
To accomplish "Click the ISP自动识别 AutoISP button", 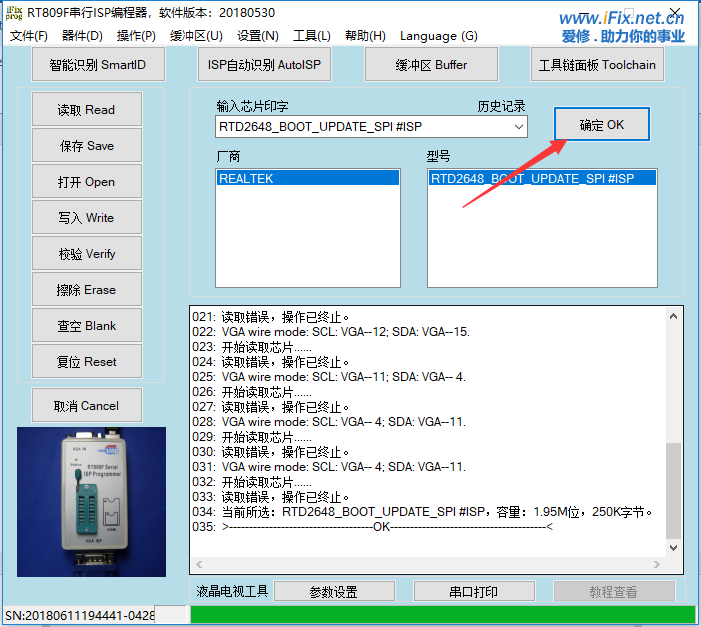I will (263, 65).
